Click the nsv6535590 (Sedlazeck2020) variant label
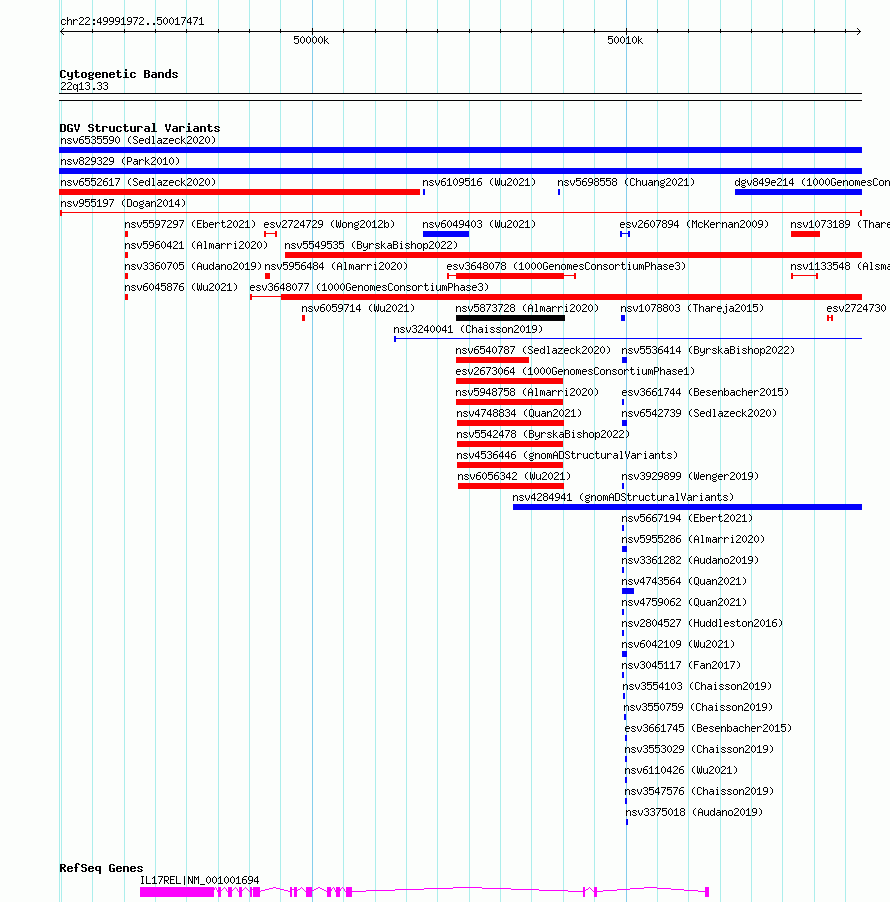Image resolution: width=890 pixels, height=902 pixels. 138,140
